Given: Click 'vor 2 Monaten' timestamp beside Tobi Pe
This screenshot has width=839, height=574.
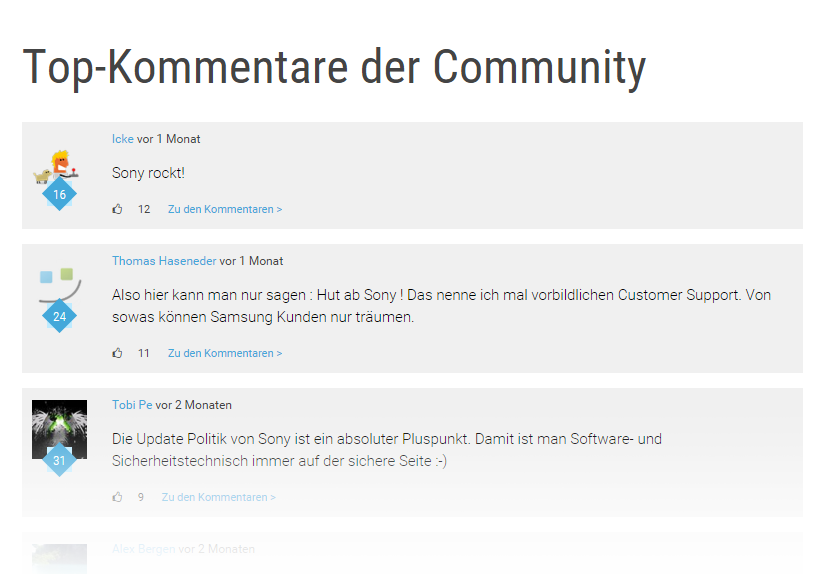Looking at the screenshot, I should (194, 405).
